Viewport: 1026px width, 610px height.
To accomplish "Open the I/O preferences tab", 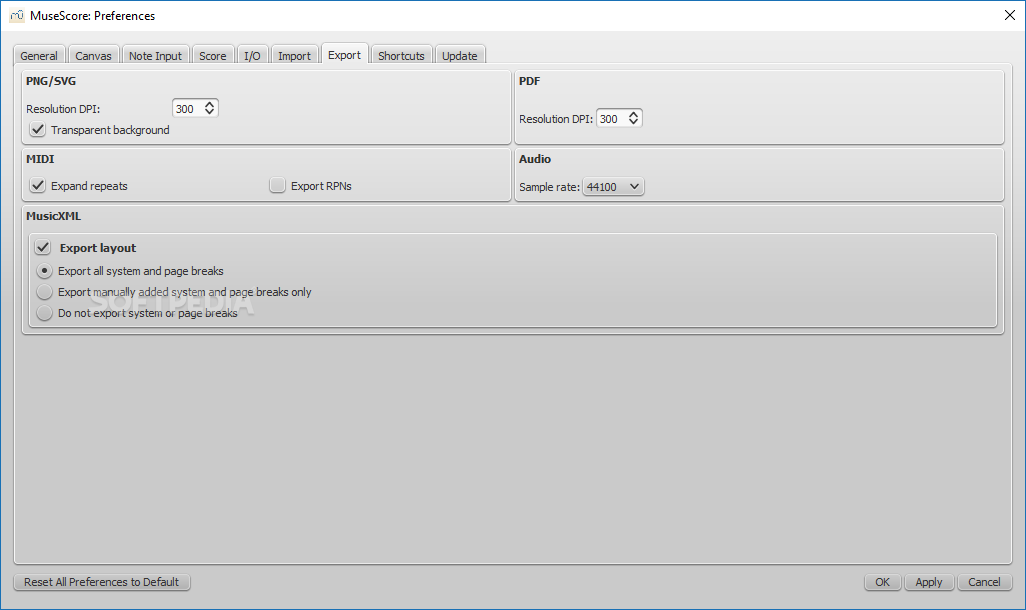I will point(252,56).
